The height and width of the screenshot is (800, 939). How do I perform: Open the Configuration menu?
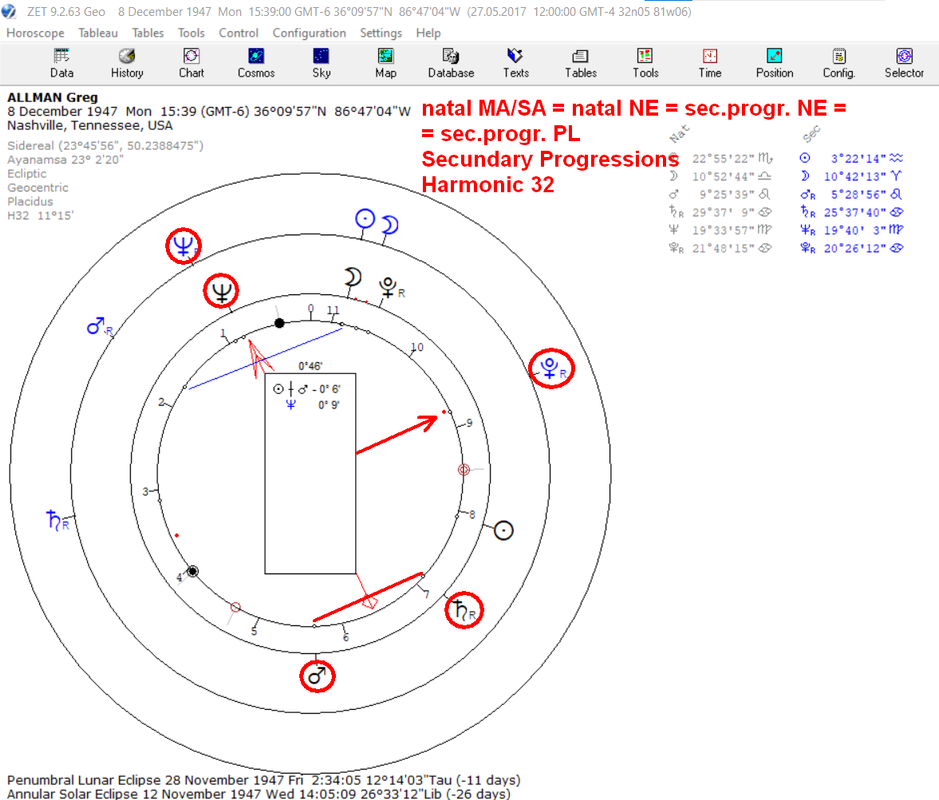click(309, 33)
